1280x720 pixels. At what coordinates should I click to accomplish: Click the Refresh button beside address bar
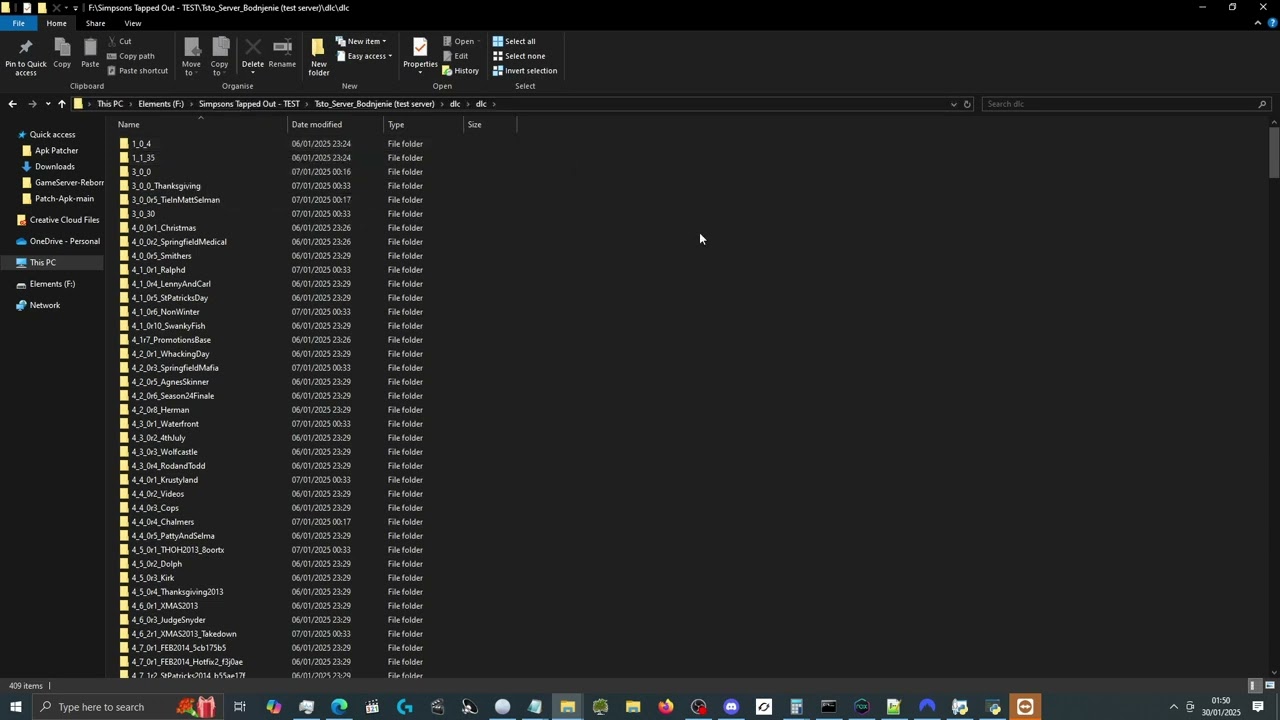tap(967, 104)
